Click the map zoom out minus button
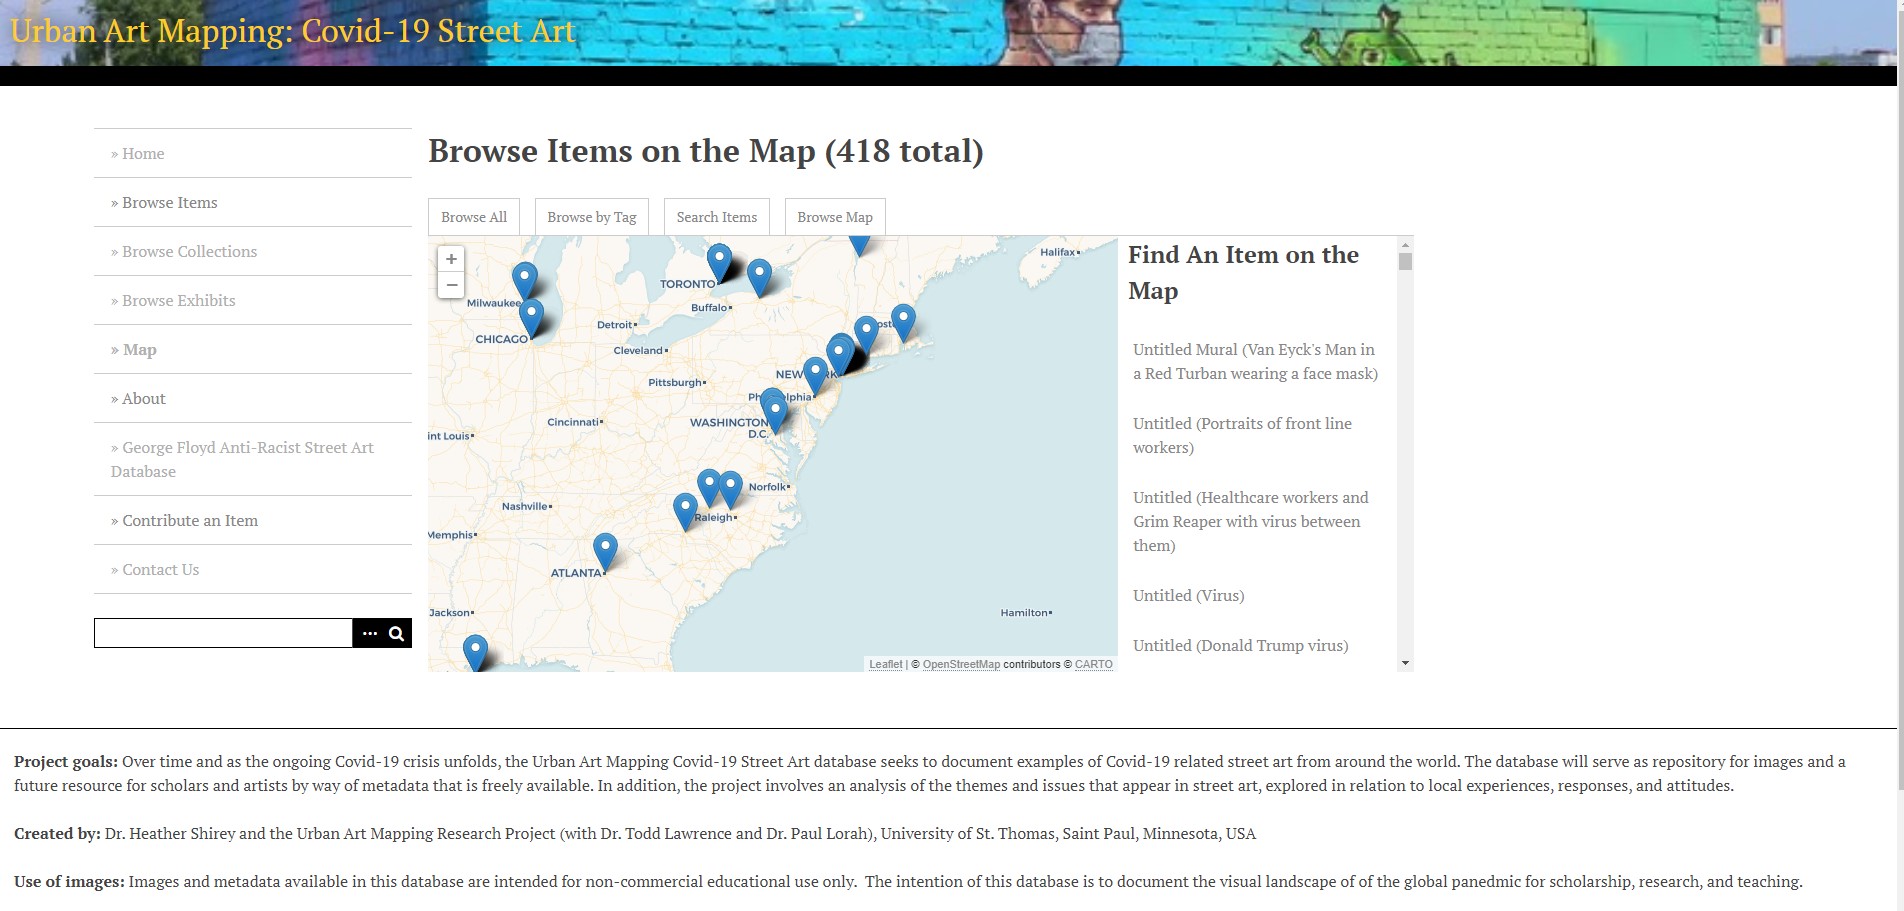 pyautogui.click(x=451, y=285)
